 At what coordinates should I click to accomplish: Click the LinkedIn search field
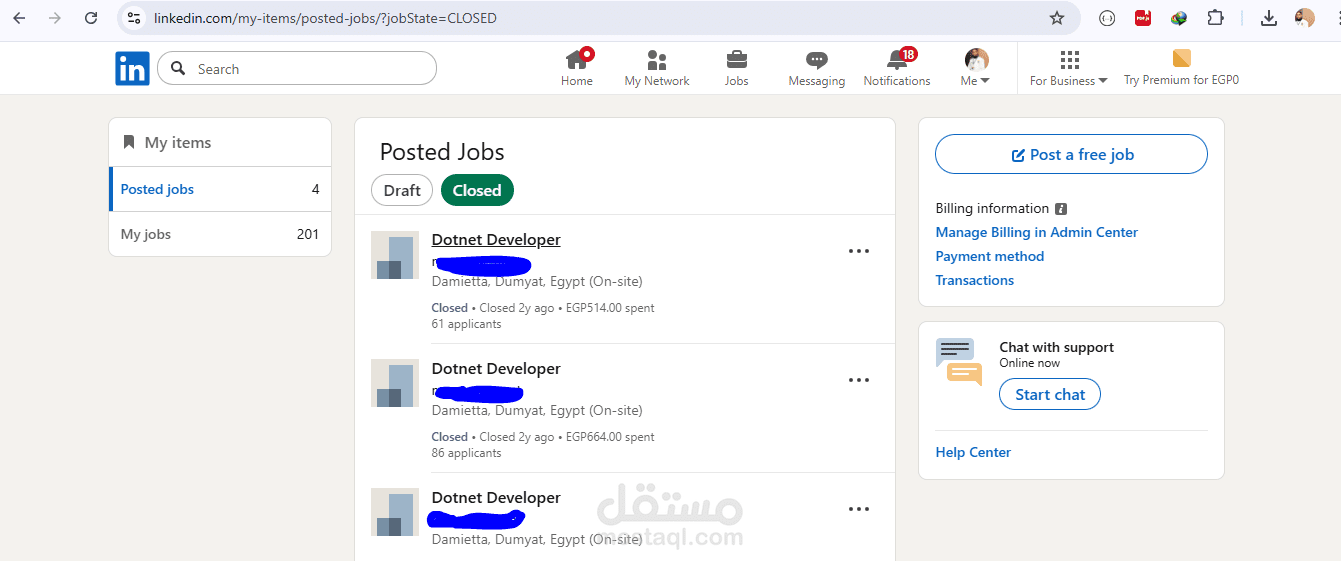point(297,68)
